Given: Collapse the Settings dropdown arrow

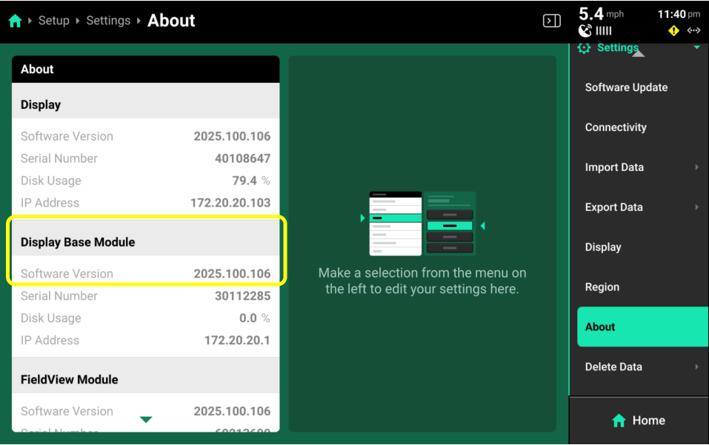Looking at the screenshot, I should click(x=697, y=47).
